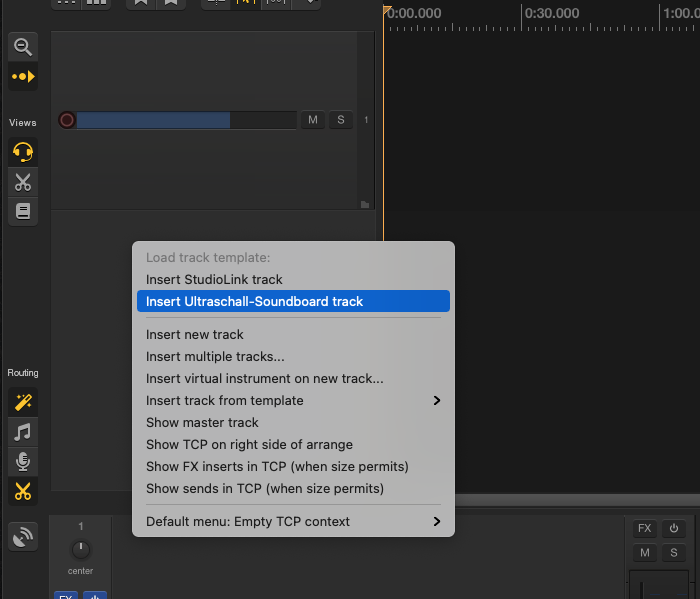Click the 0:00.000 mark on timeline ruler
This screenshot has height=599, width=700.
coord(414,13)
